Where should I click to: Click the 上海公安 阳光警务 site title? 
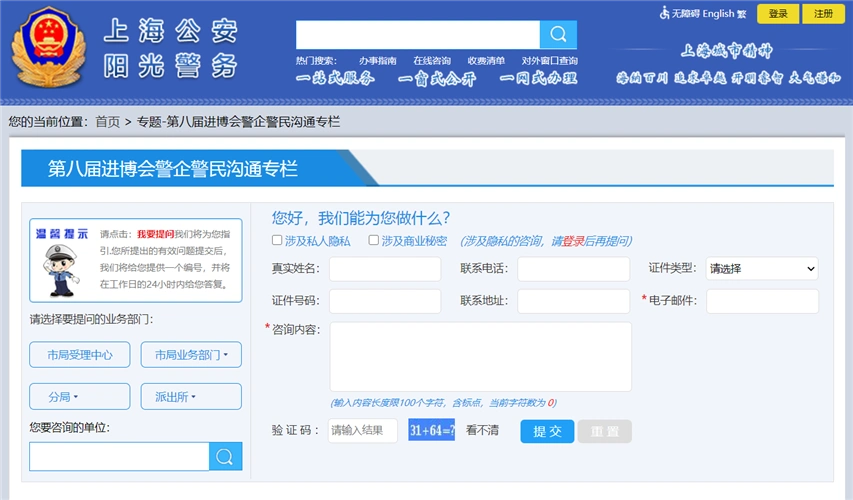[171, 48]
